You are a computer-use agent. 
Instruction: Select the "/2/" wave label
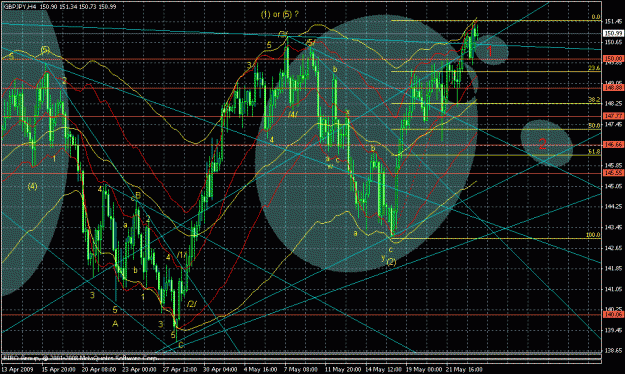pyautogui.click(x=192, y=304)
